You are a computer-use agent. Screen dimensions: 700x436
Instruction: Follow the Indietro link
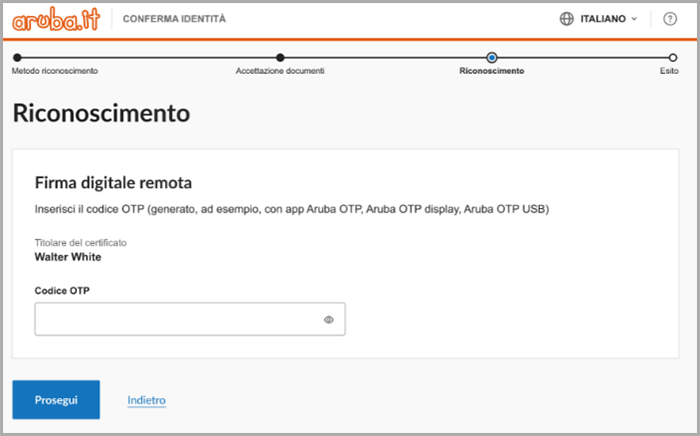click(146, 400)
